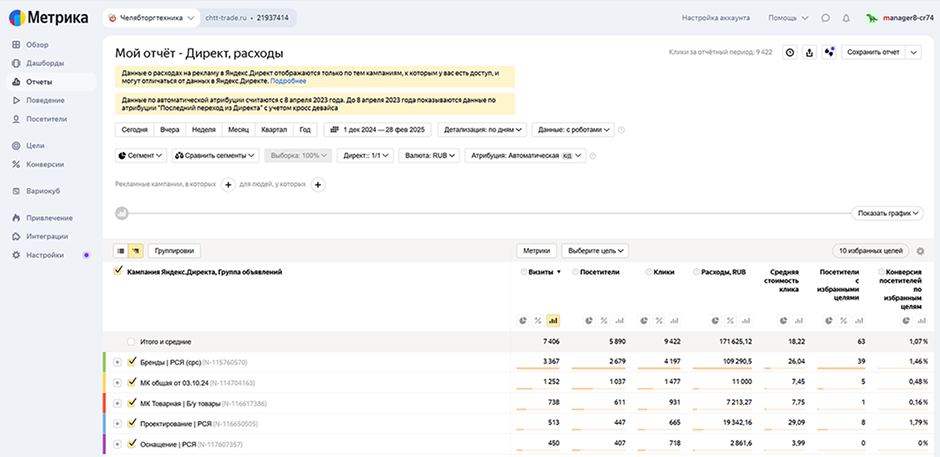The height and width of the screenshot is (457, 940).
Task: Uncheck Бренды | РСЯ campaign checkbox
Action: 132,362
